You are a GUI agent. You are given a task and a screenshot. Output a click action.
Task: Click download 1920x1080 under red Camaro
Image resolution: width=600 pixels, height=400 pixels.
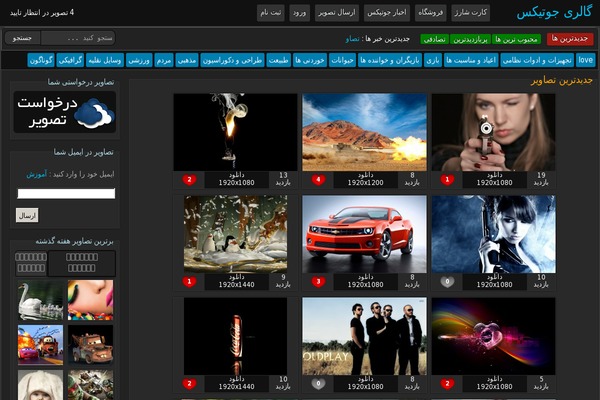(365, 281)
